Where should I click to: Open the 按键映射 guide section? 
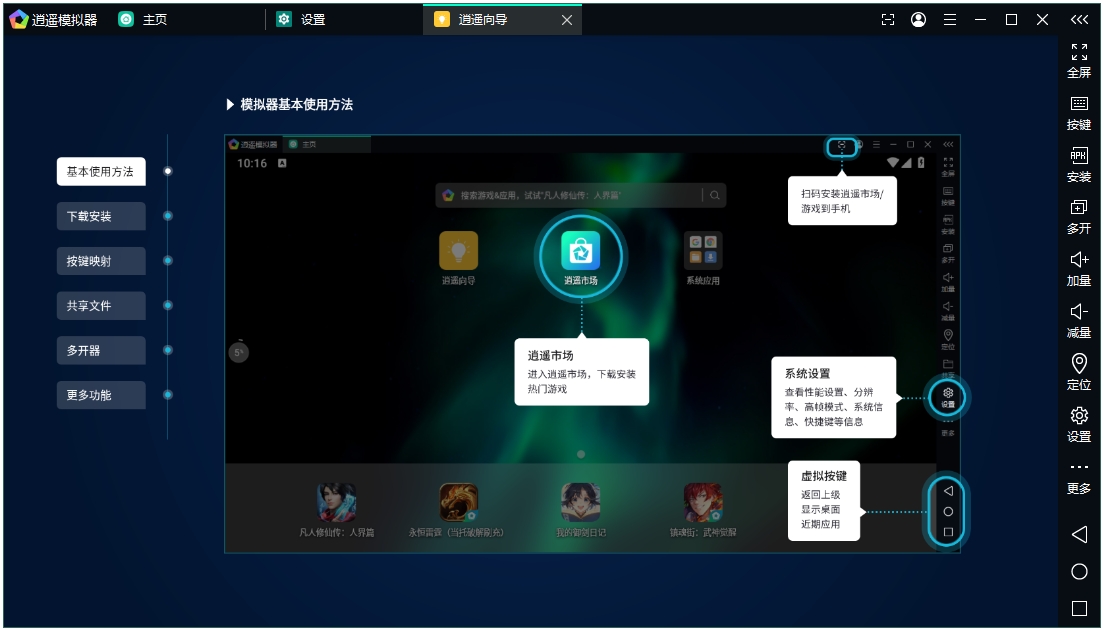coord(100,260)
